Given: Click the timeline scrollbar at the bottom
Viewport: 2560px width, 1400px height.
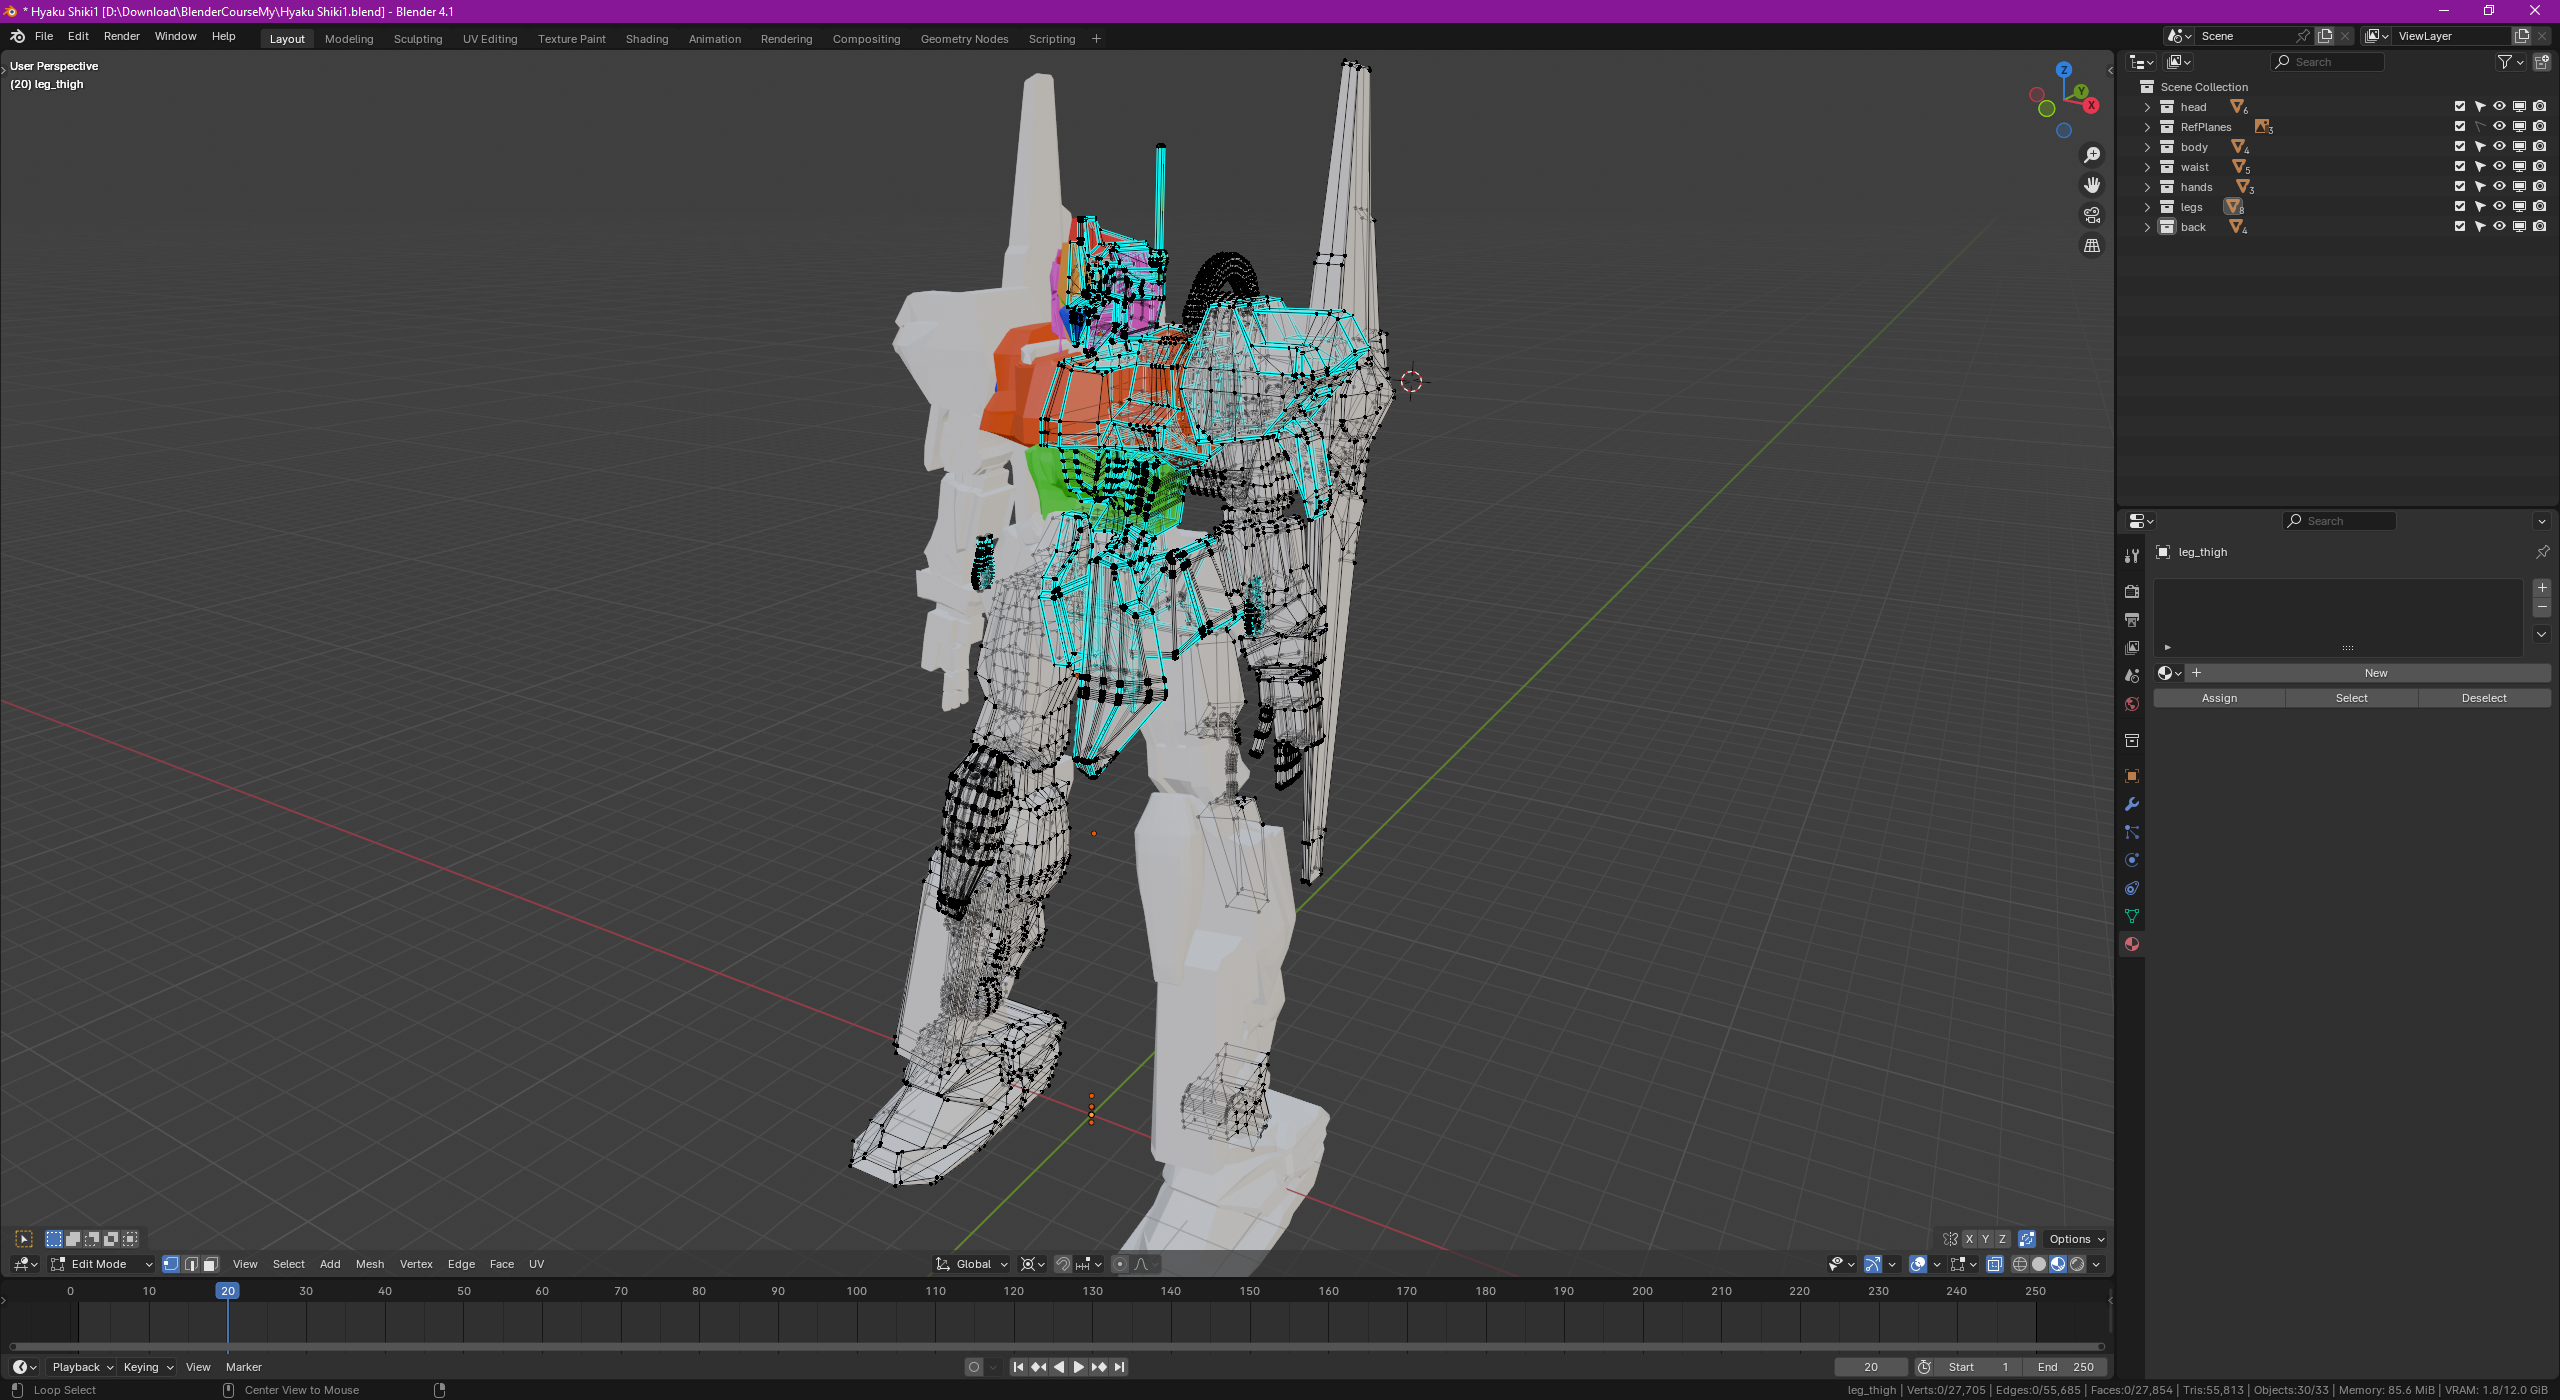Looking at the screenshot, I should 1055,1346.
